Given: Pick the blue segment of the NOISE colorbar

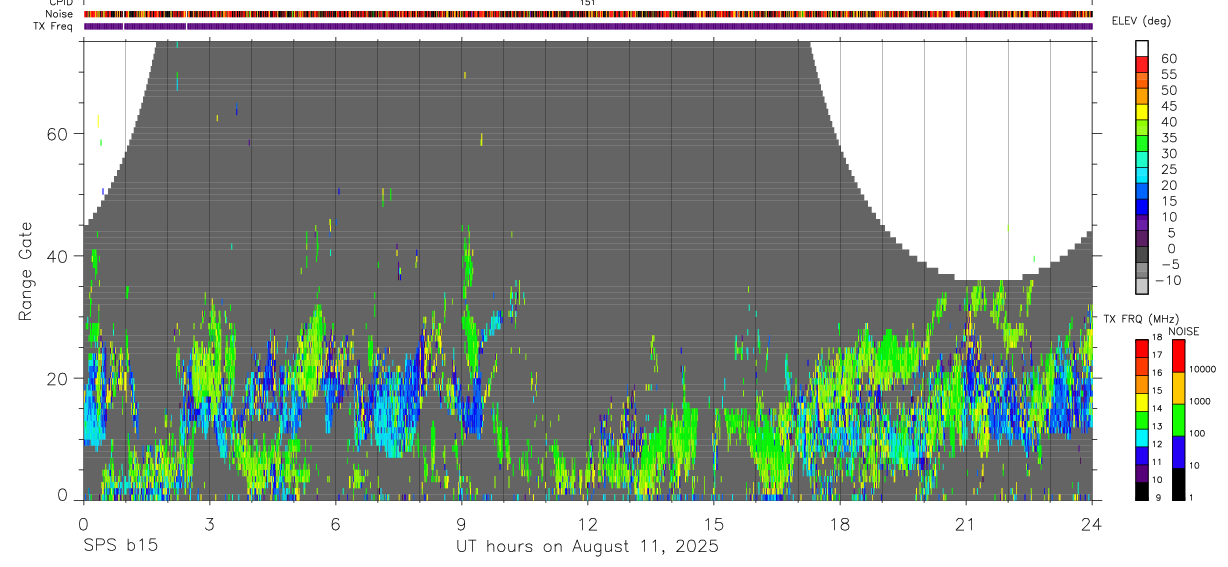Looking at the screenshot, I should (x=1178, y=452).
